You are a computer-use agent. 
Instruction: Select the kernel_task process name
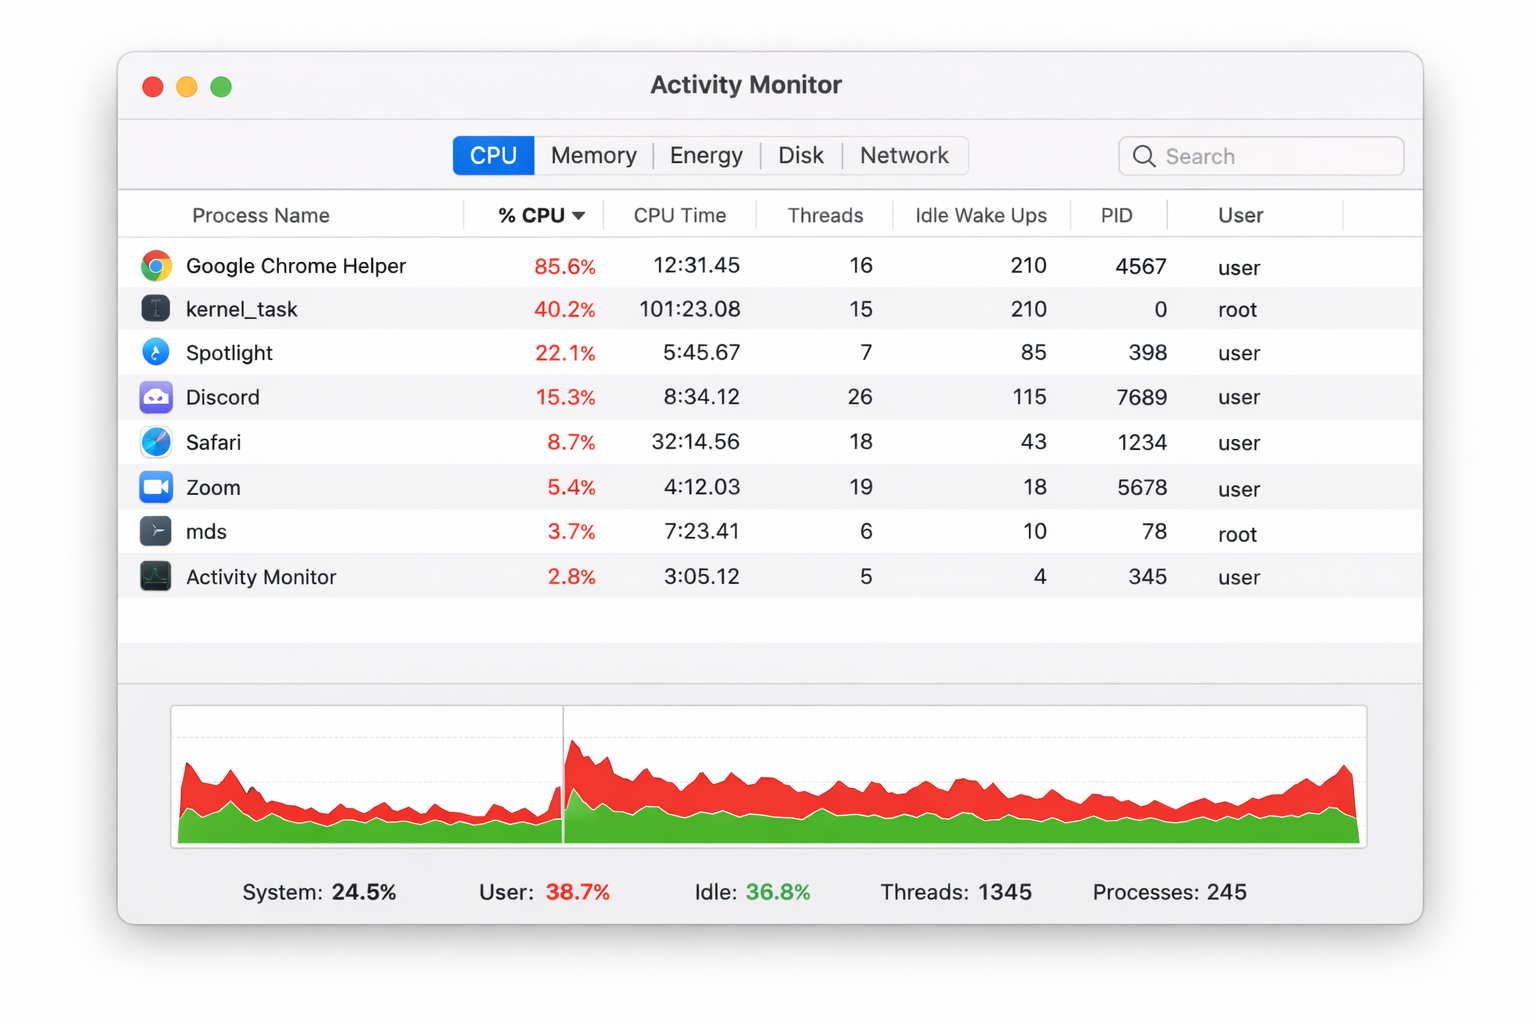click(x=242, y=310)
